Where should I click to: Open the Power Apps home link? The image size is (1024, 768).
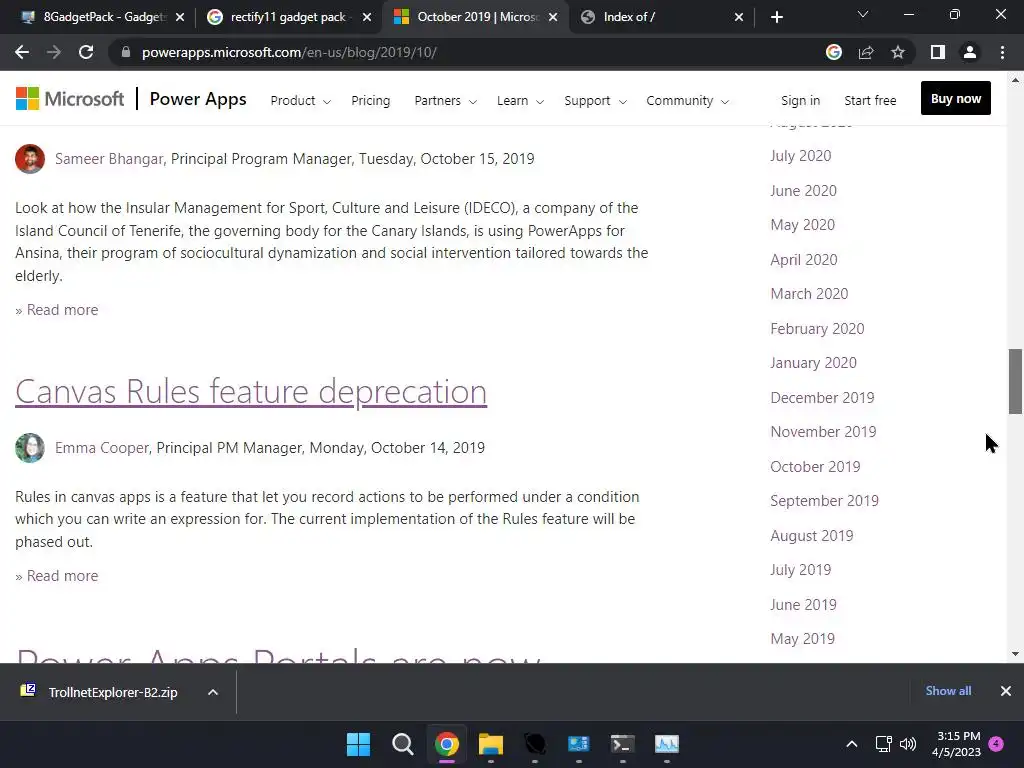coord(198,99)
